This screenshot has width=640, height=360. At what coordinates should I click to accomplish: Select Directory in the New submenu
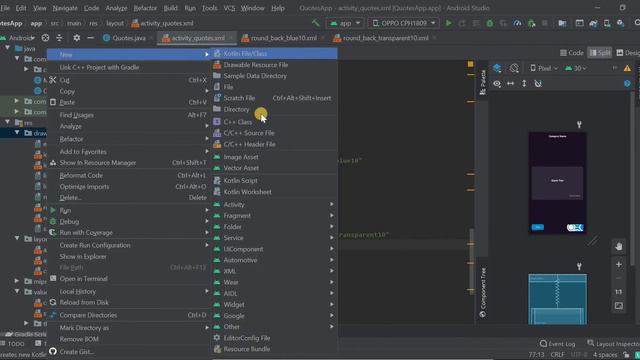click(273, 109)
